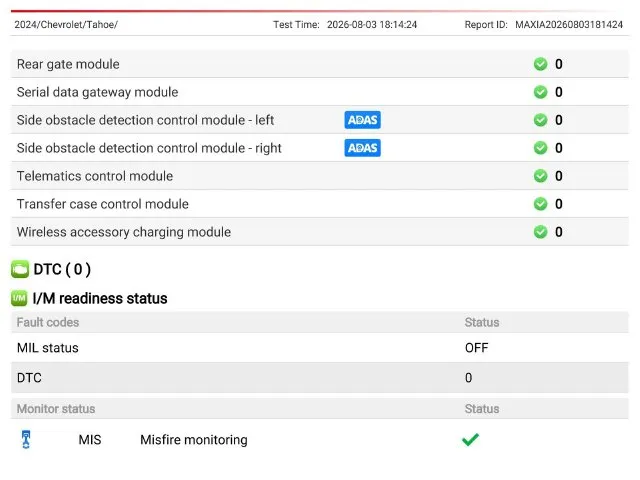
Task: Click the Misfire monitoring green checkmark
Action: [470, 440]
